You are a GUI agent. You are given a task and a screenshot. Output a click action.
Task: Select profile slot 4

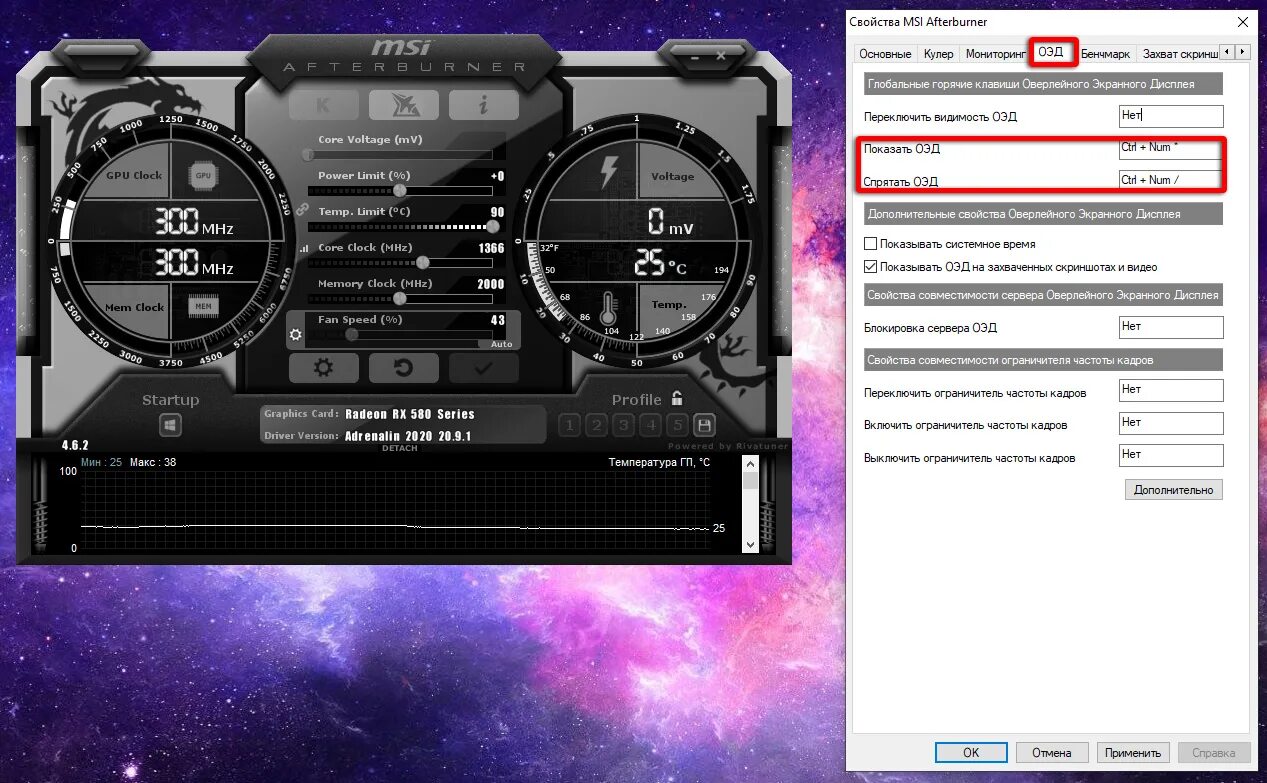click(x=651, y=425)
